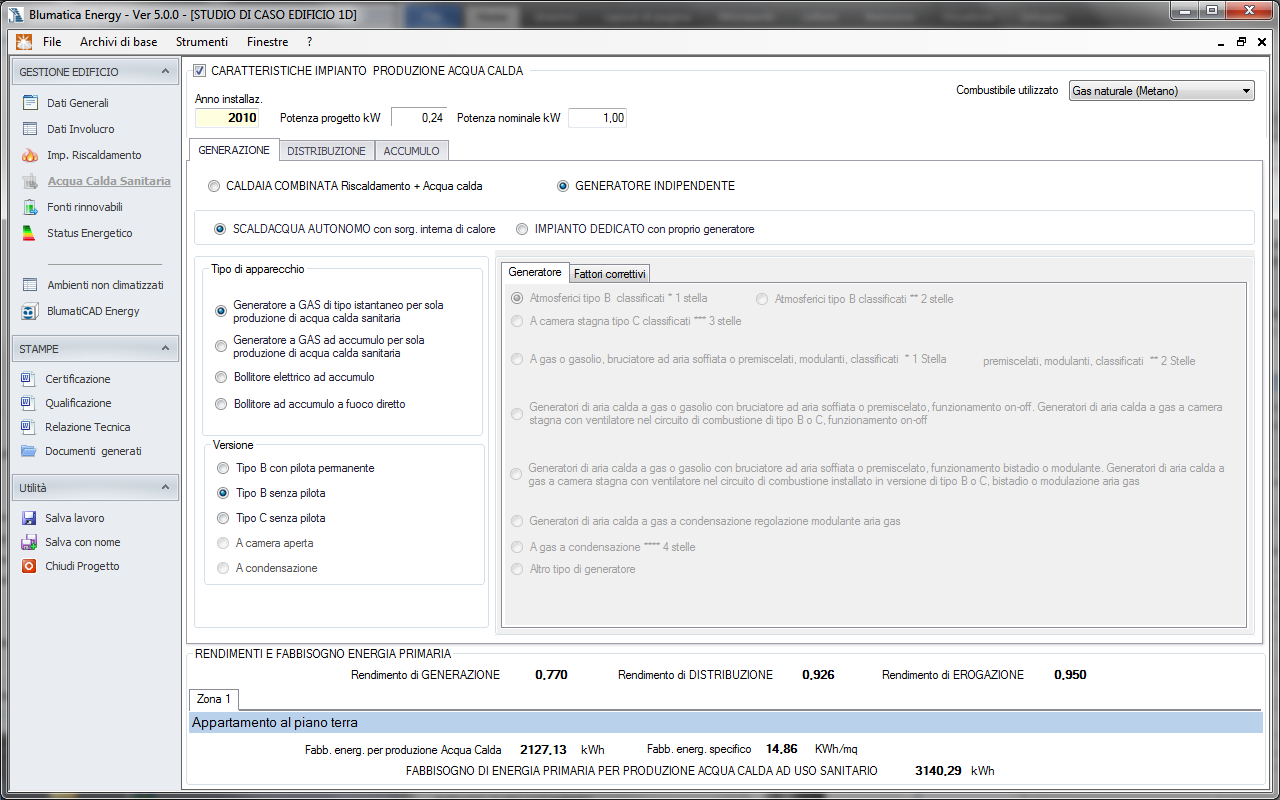Collapse the Gestione Edificio panel
The image size is (1280, 800).
pyautogui.click(x=165, y=72)
